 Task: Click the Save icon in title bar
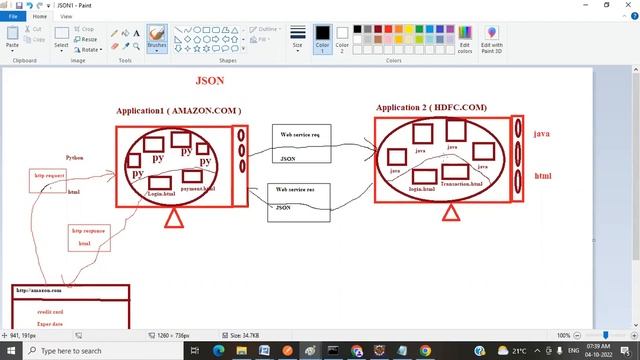click(x=19, y=5)
